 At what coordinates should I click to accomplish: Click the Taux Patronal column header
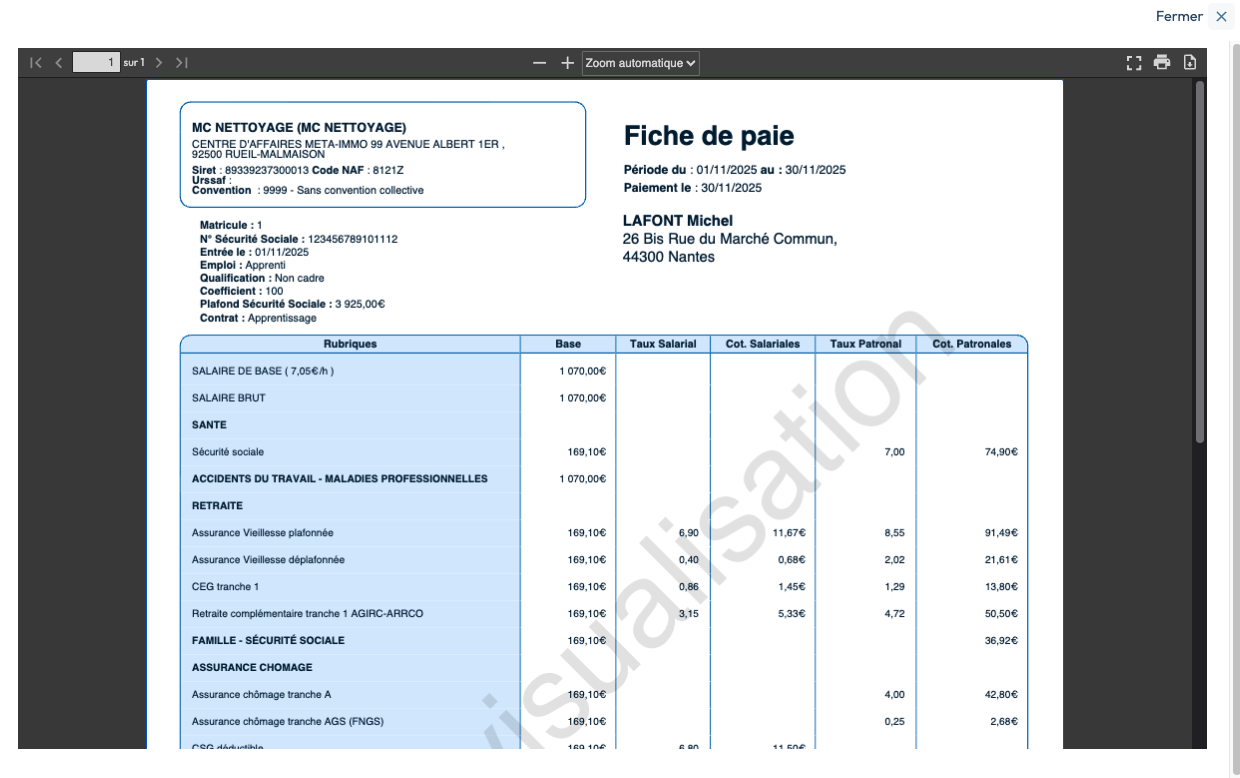865,344
